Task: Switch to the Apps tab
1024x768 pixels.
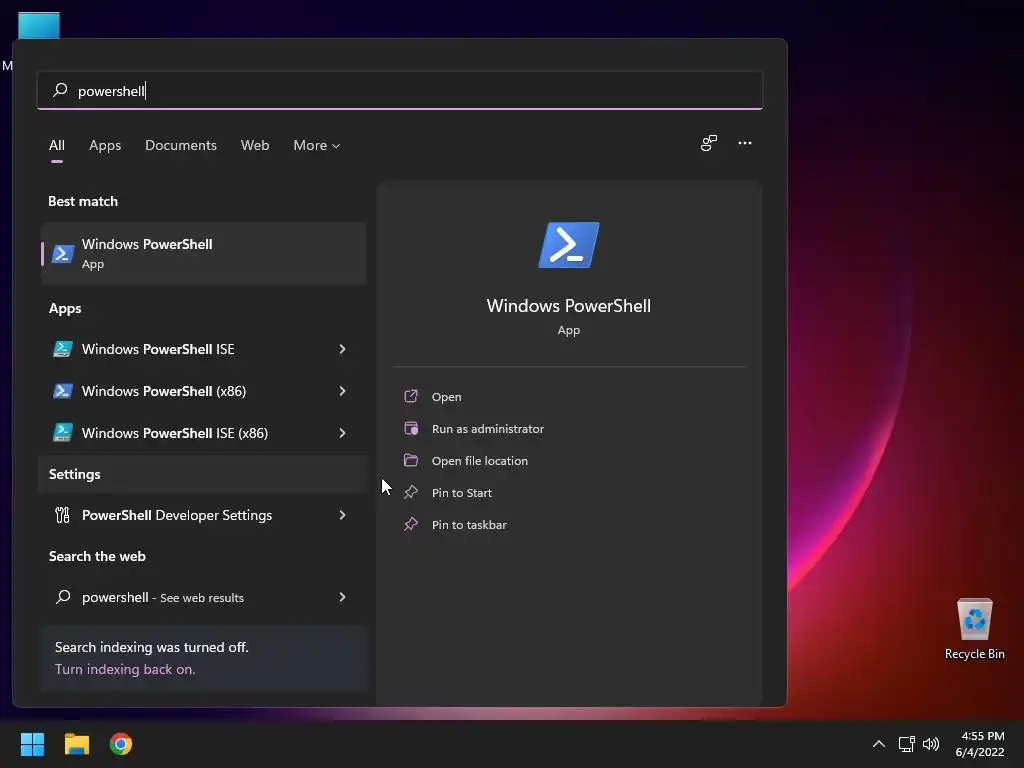Action: coord(105,146)
